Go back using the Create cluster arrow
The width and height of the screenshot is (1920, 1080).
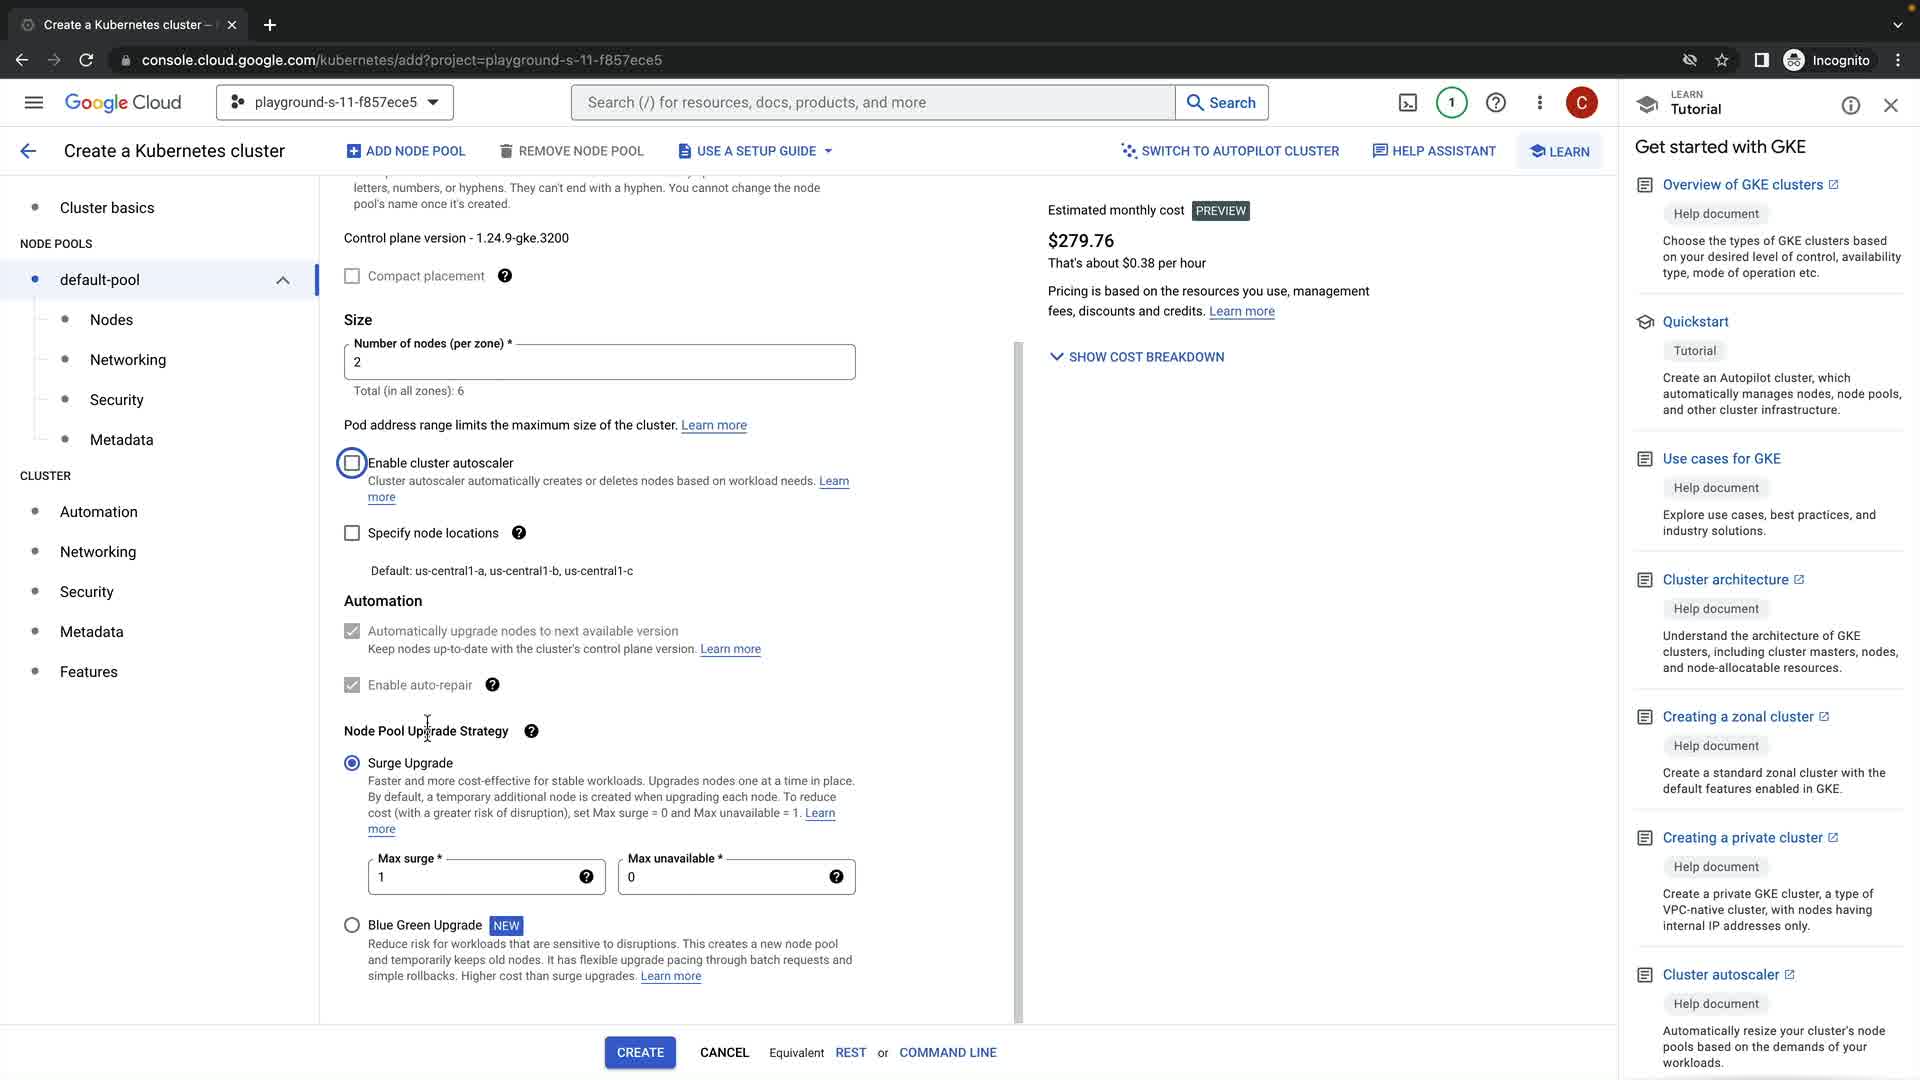pyautogui.click(x=28, y=151)
